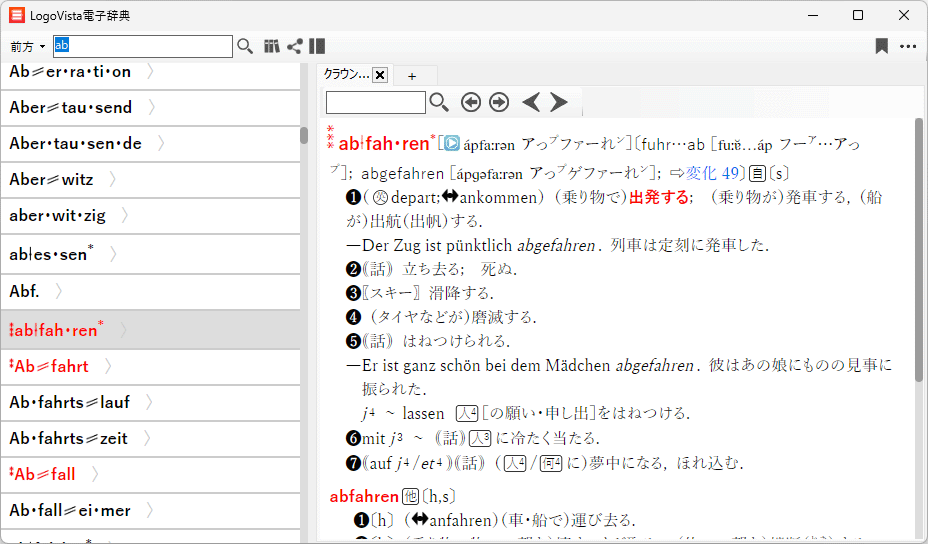Open the 前方 search mode dropdown

coord(28,47)
